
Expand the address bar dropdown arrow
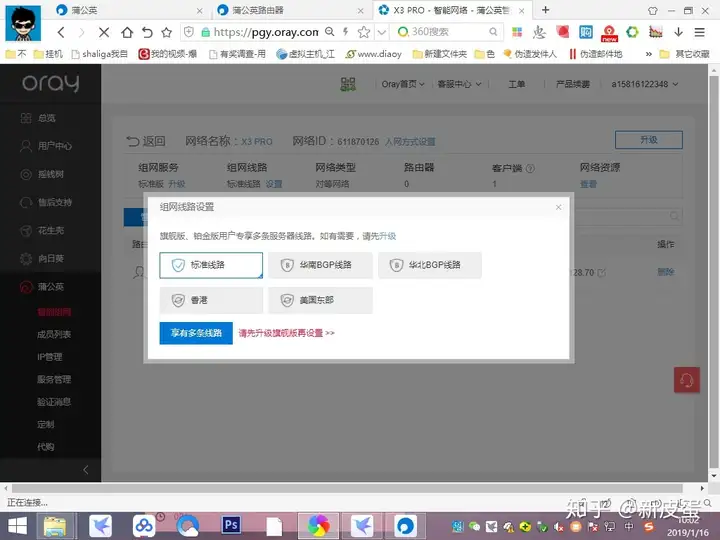pyautogui.click(x=382, y=32)
